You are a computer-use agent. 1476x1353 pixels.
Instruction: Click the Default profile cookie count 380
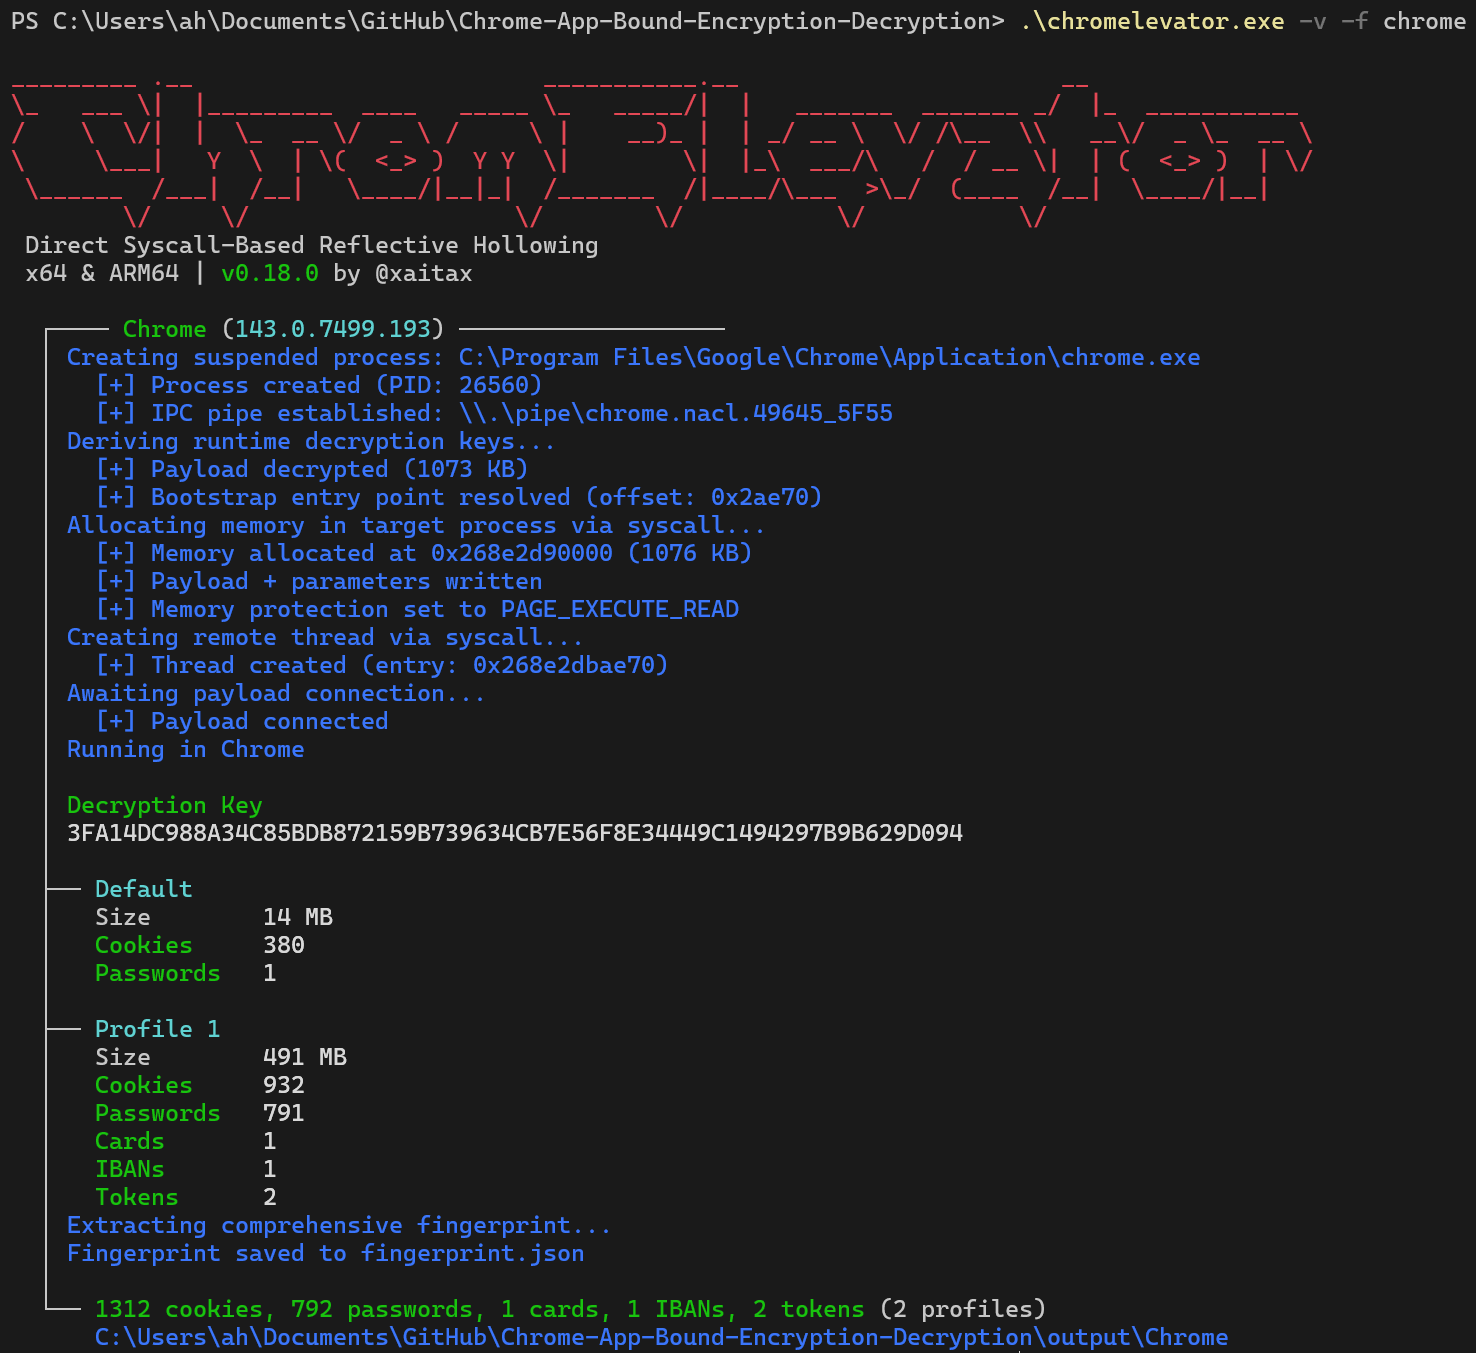[x=284, y=945]
